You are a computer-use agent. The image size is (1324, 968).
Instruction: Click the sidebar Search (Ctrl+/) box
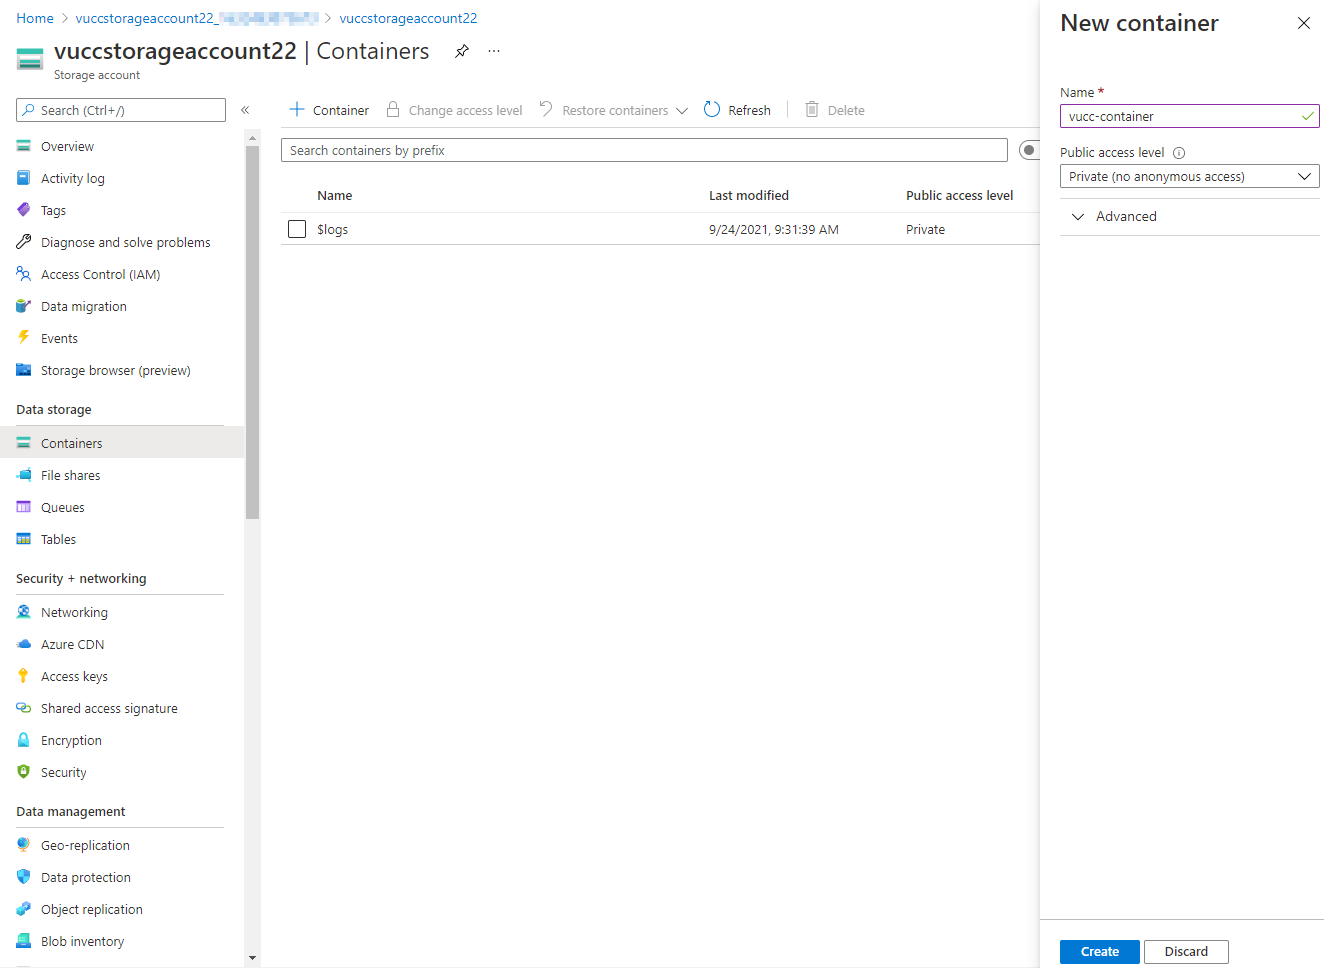point(121,110)
